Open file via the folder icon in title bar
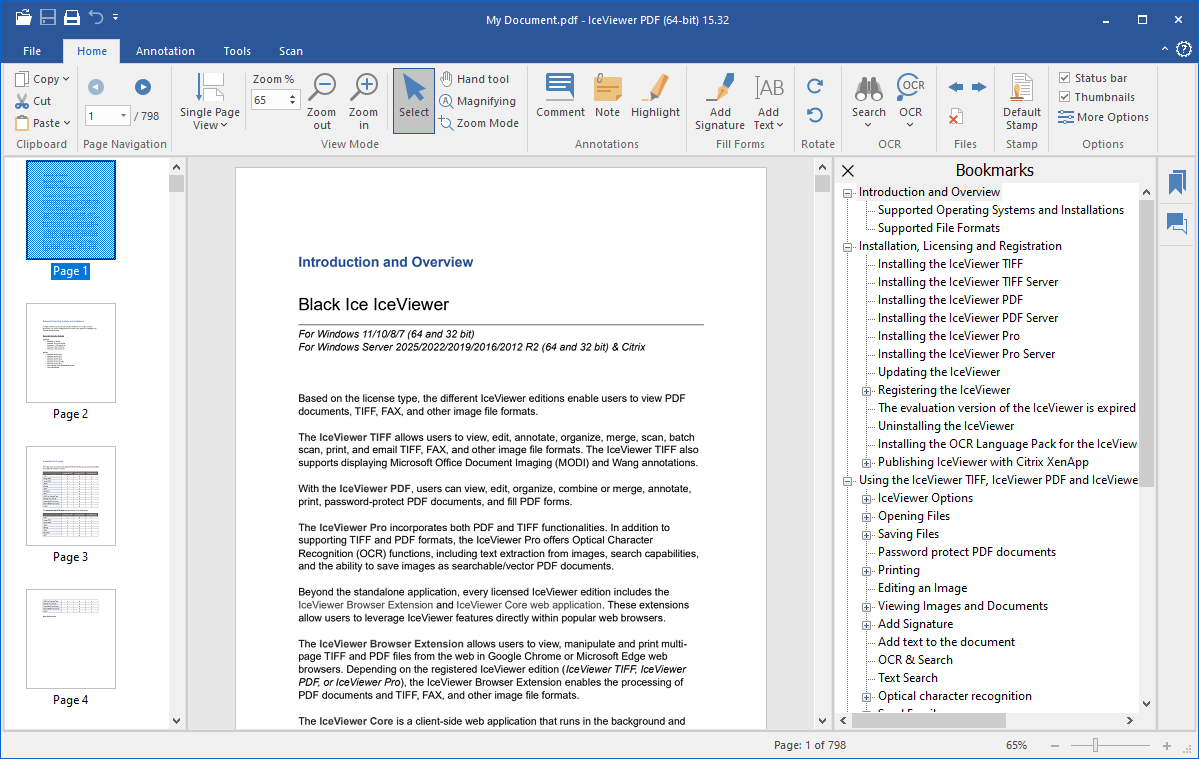 click(24, 17)
